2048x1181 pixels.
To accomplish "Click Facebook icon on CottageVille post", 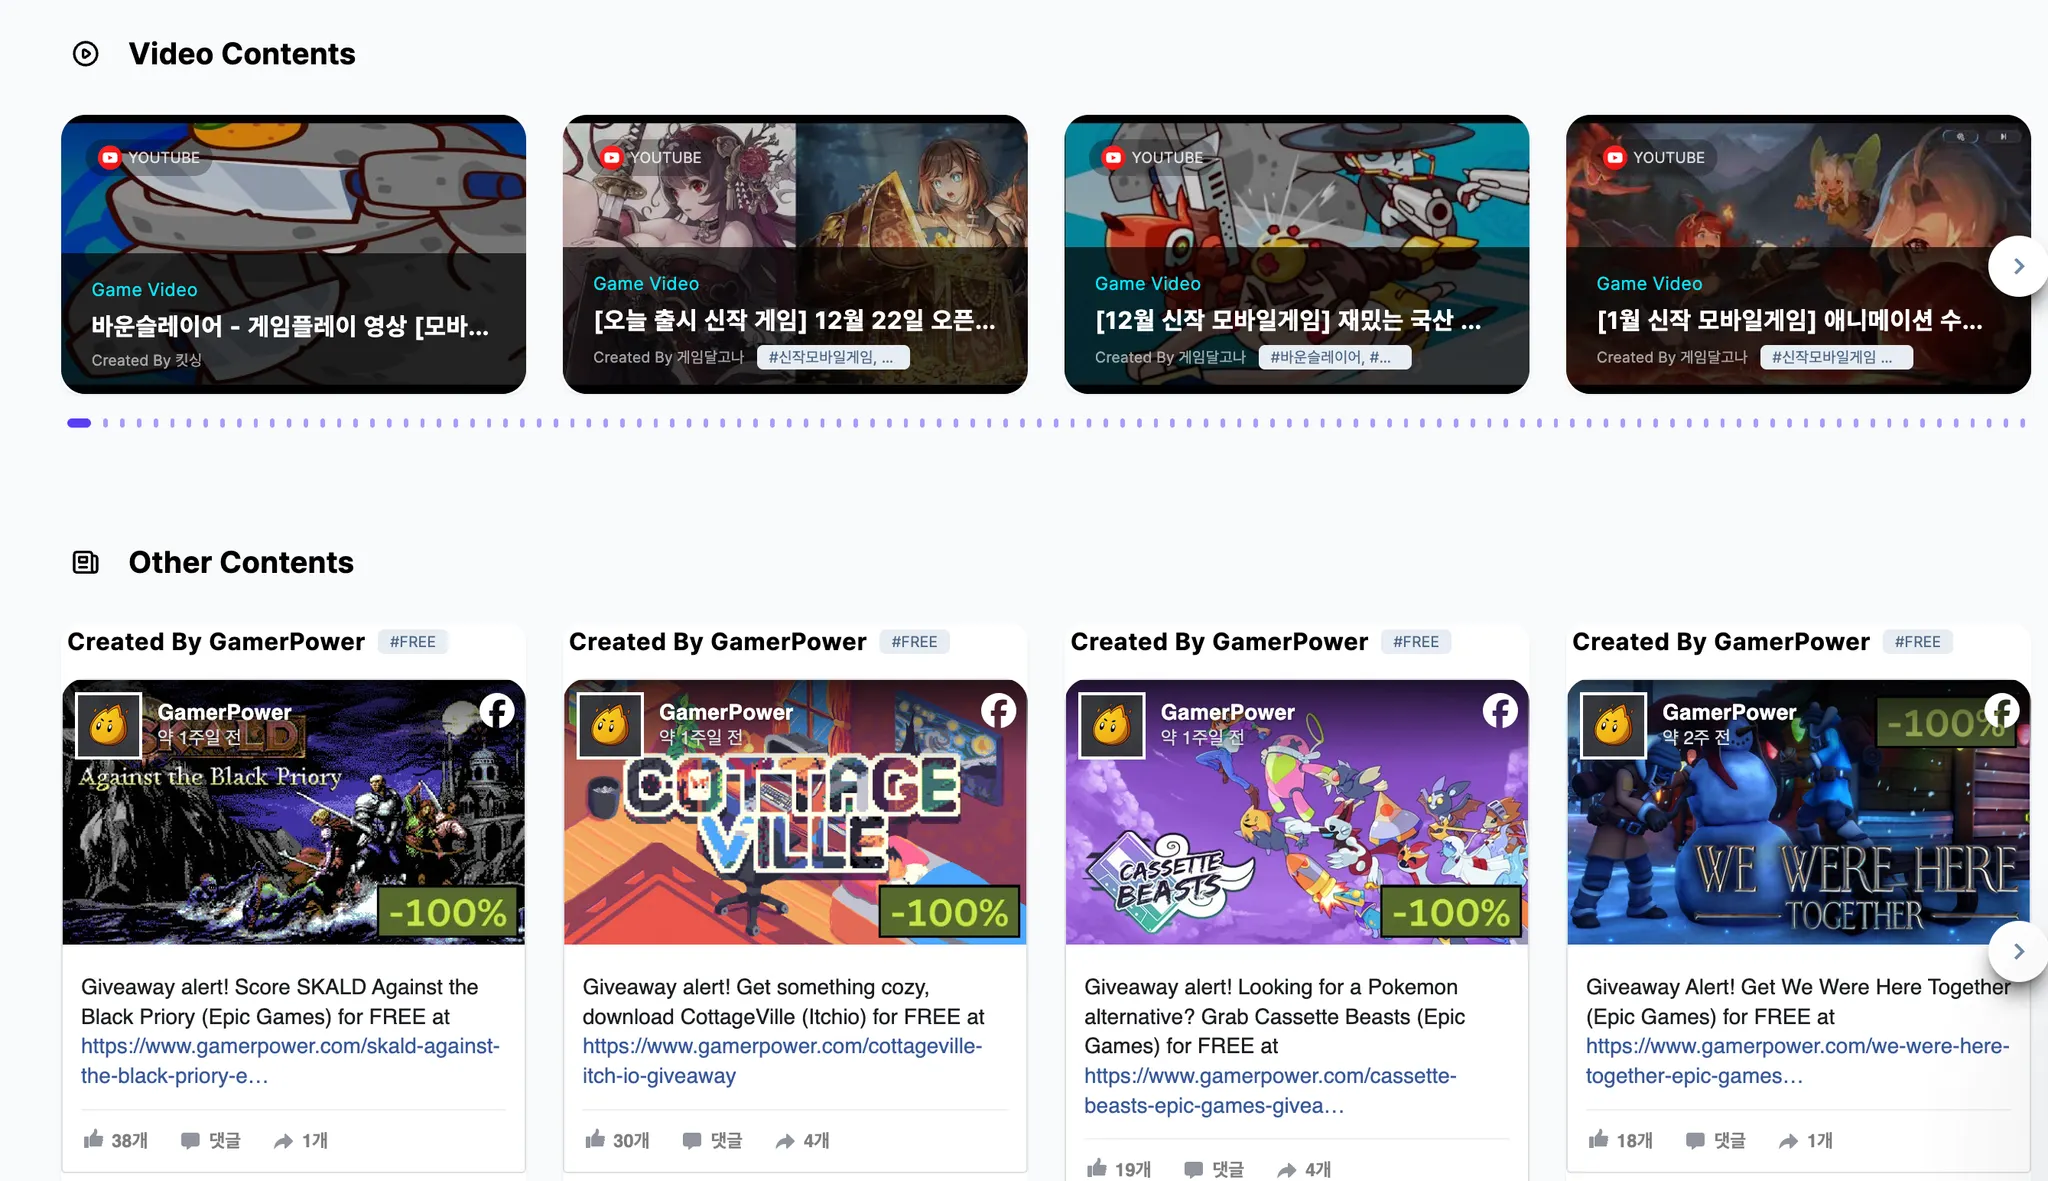I will click(x=998, y=711).
